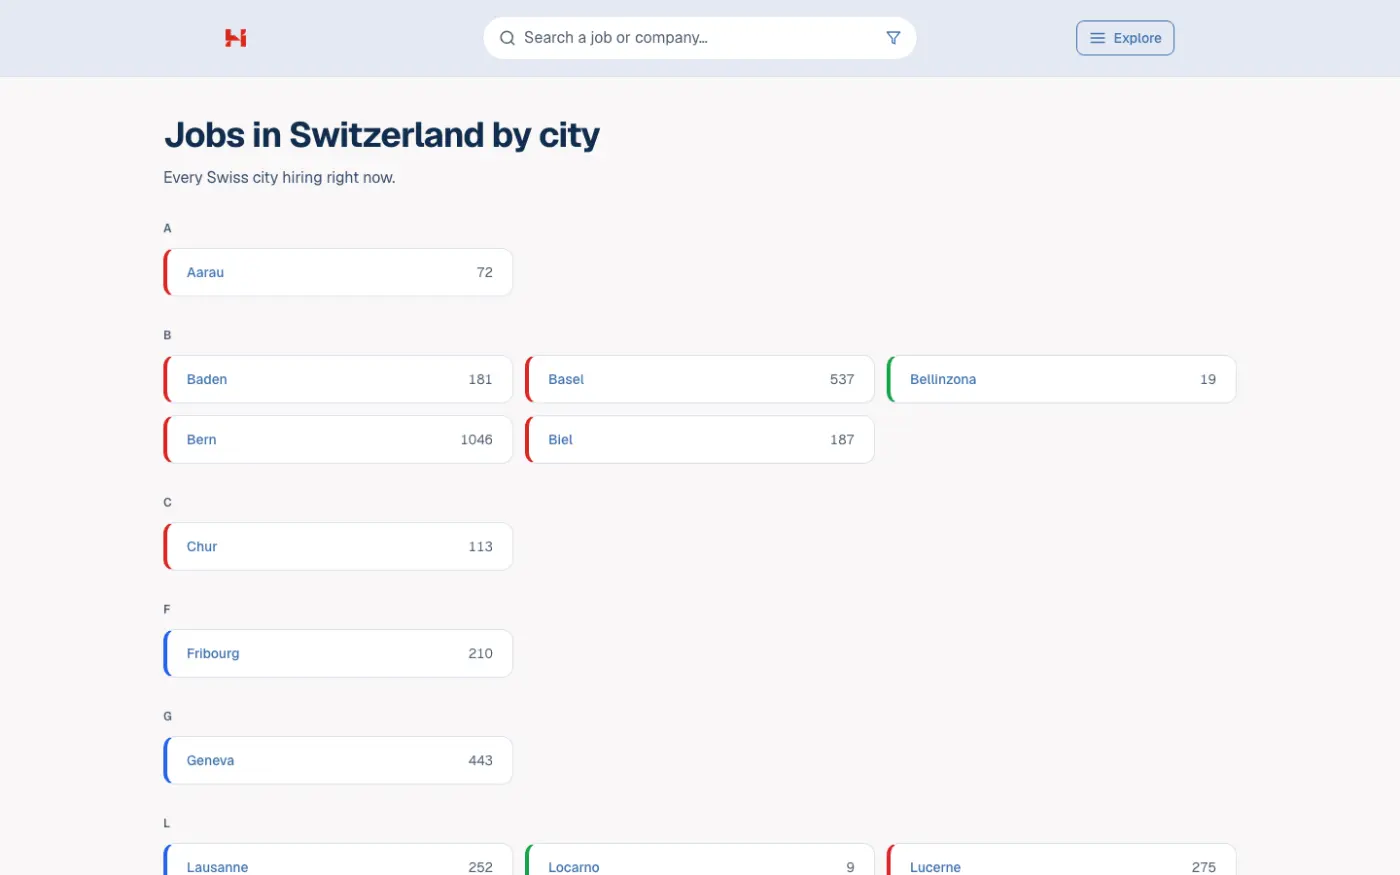The height and width of the screenshot is (875, 1400).
Task: Focus the job or company search field
Action: coord(700,38)
